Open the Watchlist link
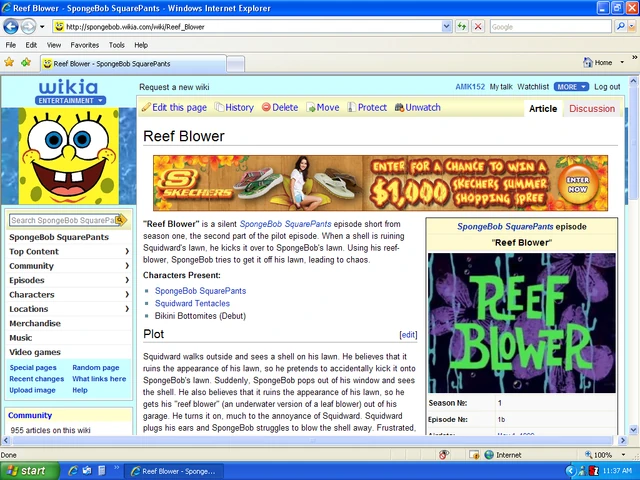The image size is (640, 480). click(x=533, y=87)
